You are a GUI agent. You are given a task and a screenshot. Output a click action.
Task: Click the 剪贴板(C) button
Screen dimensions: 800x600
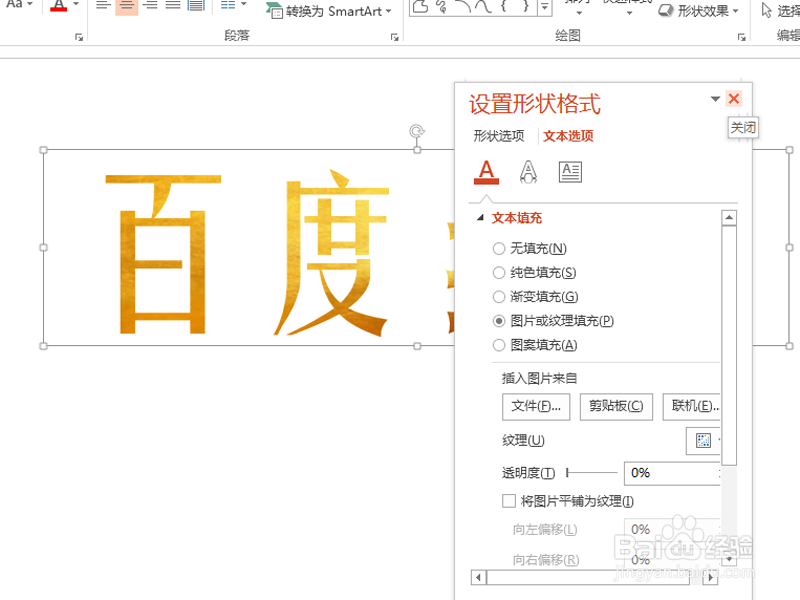click(616, 407)
